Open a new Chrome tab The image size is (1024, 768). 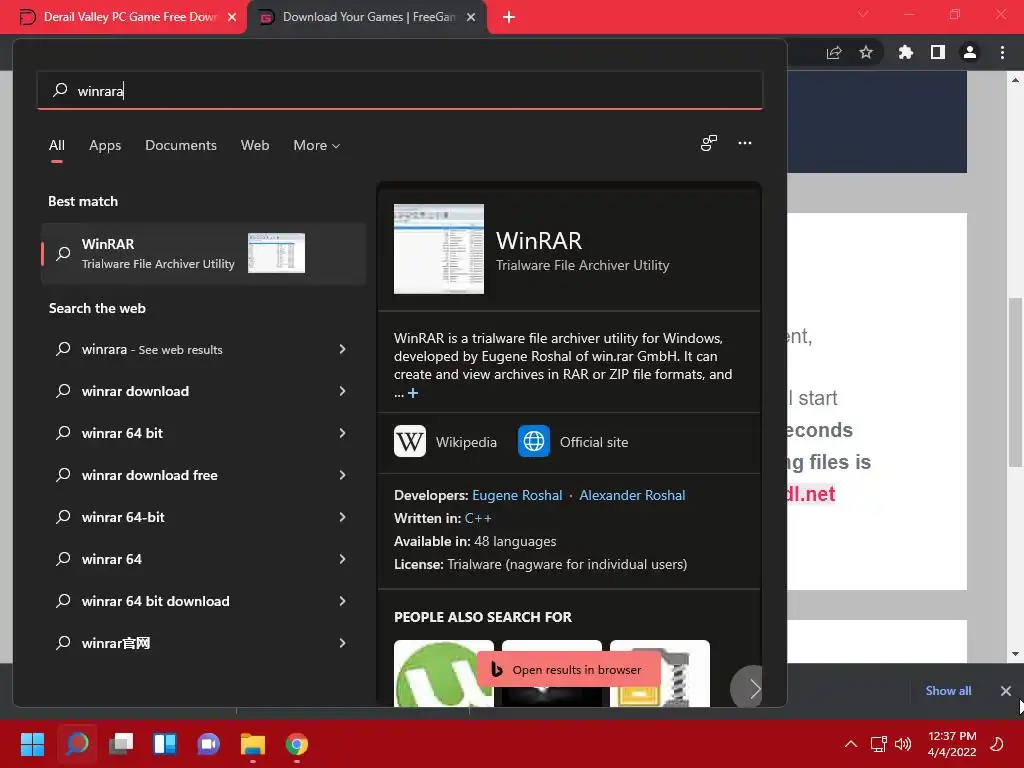pyautogui.click(x=509, y=17)
